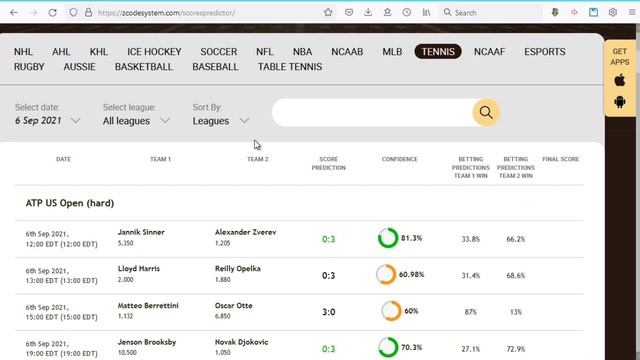Click the SCORE PREDICTION column header
The image size is (640, 360).
pyautogui.click(x=329, y=163)
